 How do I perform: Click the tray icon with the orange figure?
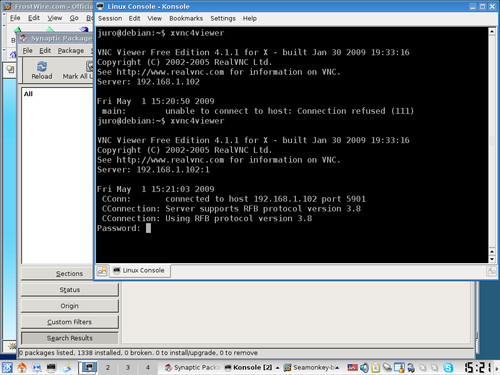[399, 368]
